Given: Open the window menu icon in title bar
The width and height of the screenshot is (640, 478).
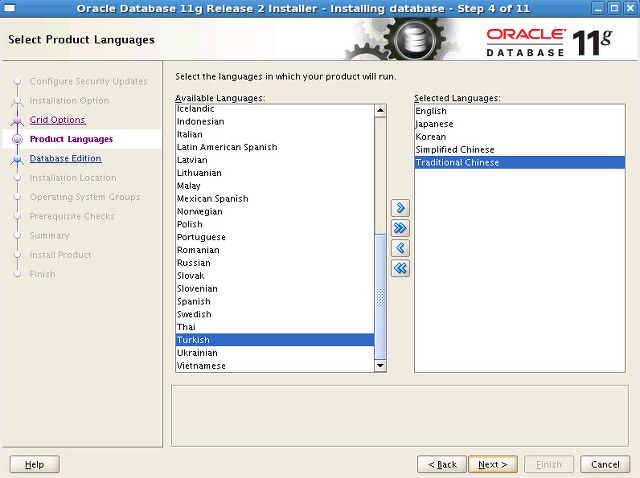Looking at the screenshot, I should coord(9,8).
